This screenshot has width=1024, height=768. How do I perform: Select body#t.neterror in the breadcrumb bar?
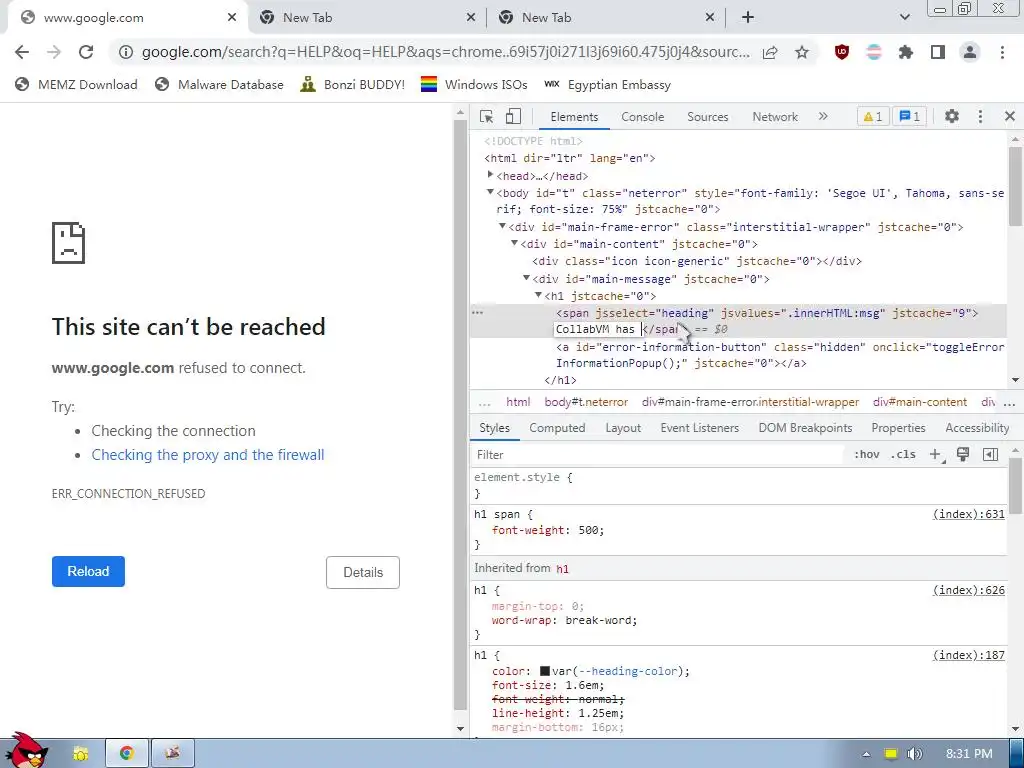(586, 402)
